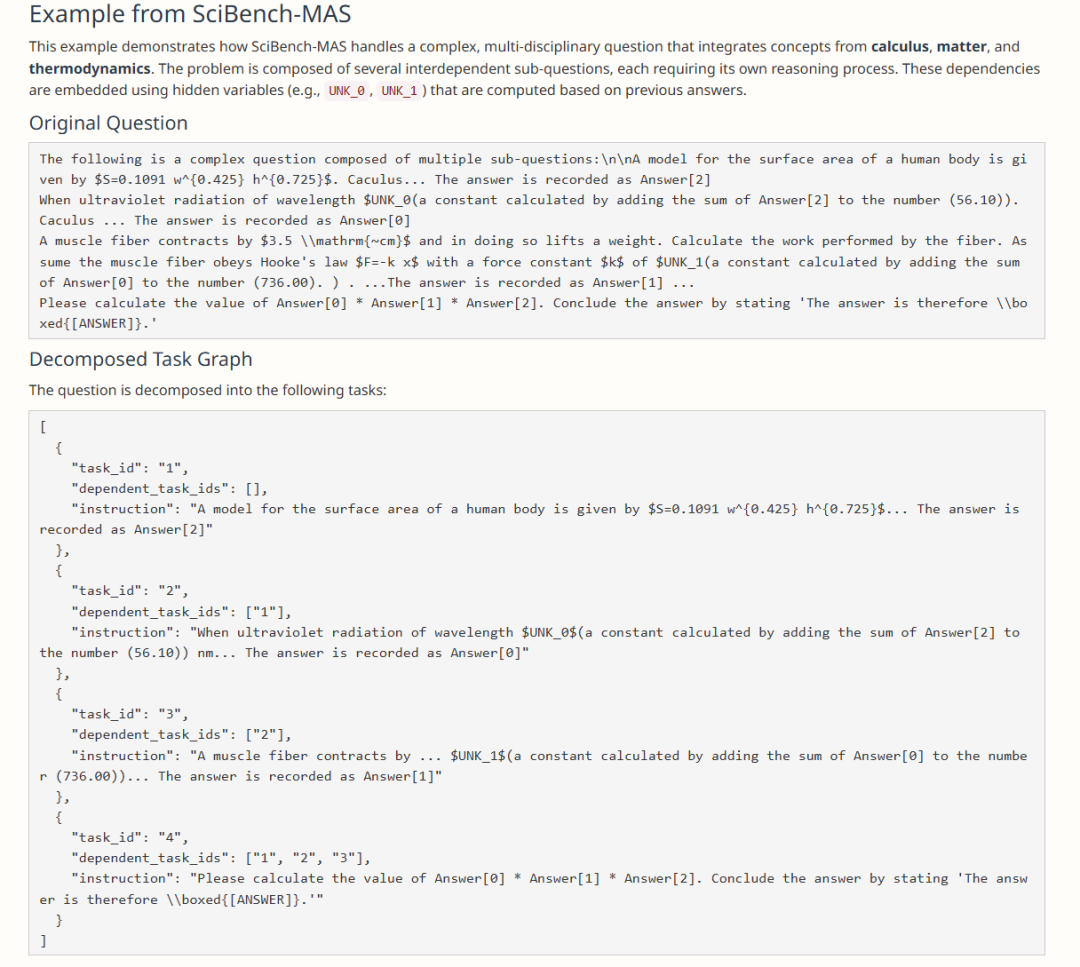Click the bold word "thermodynamics"

[89, 69]
